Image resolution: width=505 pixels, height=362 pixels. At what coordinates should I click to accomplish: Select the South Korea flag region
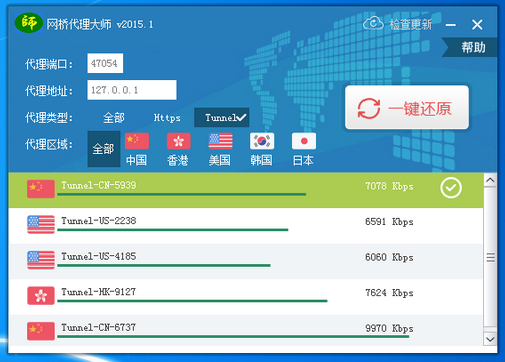(262, 141)
